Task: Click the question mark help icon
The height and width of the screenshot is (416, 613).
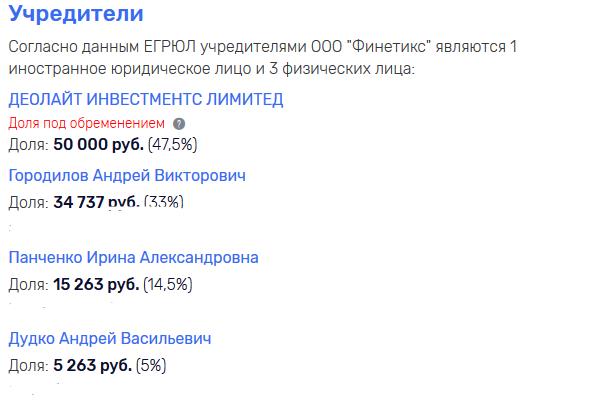Action: [x=179, y=124]
